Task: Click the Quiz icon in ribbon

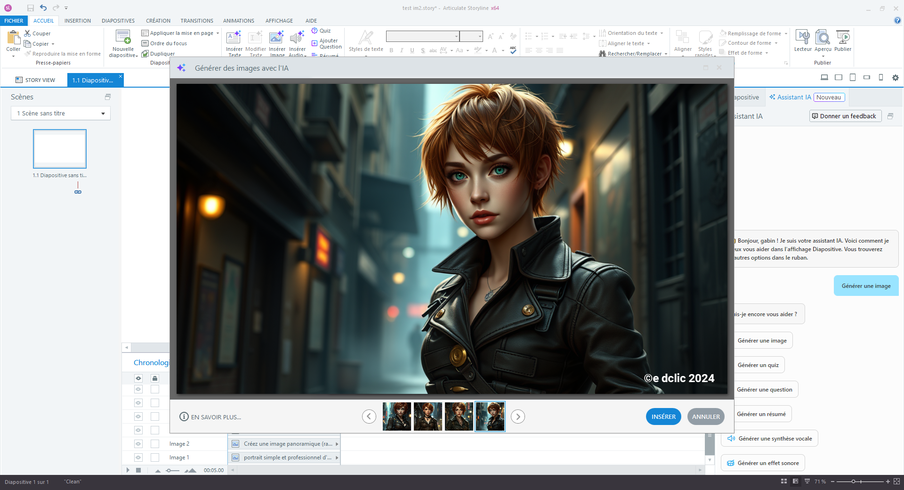Action: pyautogui.click(x=314, y=31)
